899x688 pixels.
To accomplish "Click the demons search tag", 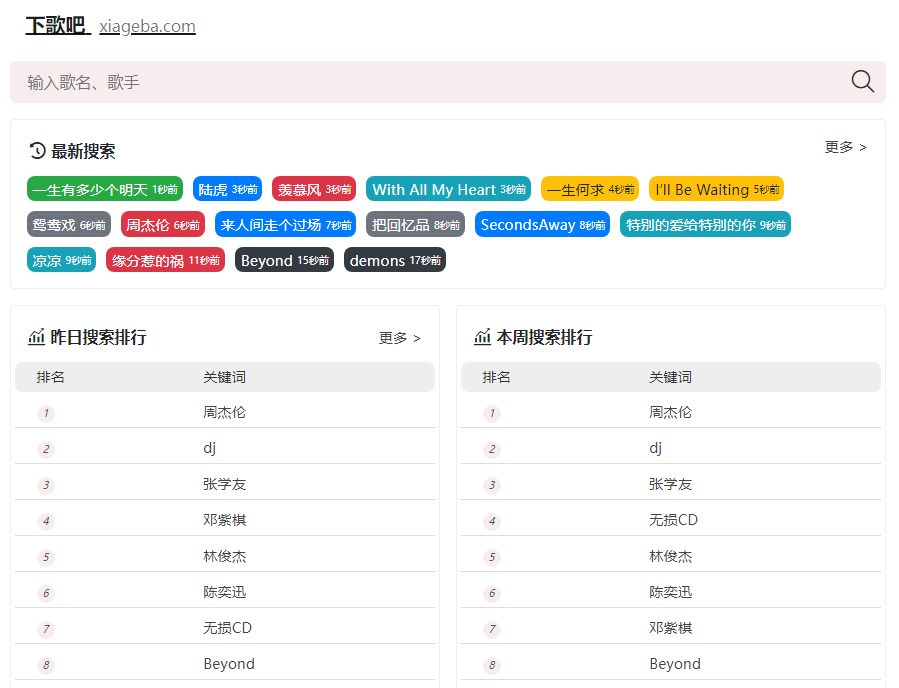I will [395, 260].
